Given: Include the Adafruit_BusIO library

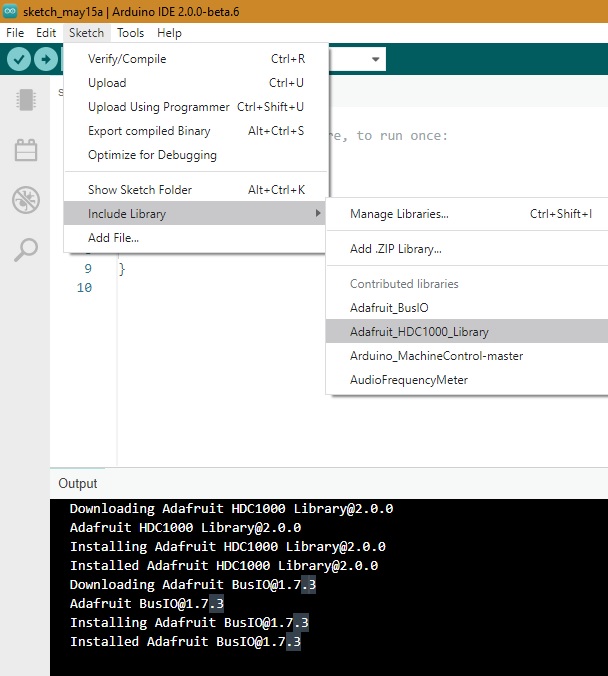Looking at the screenshot, I should (467, 308).
